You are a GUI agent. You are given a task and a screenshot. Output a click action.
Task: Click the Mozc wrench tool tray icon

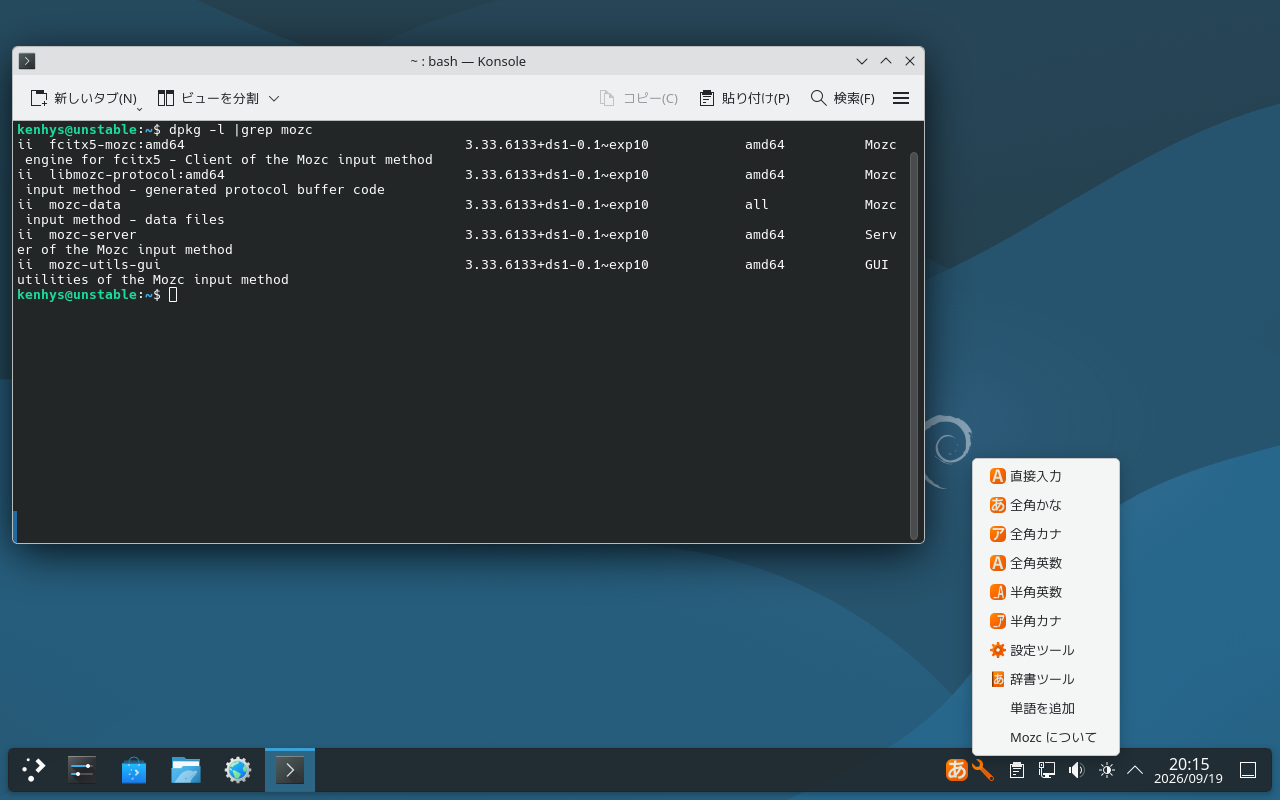click(983, 770)
